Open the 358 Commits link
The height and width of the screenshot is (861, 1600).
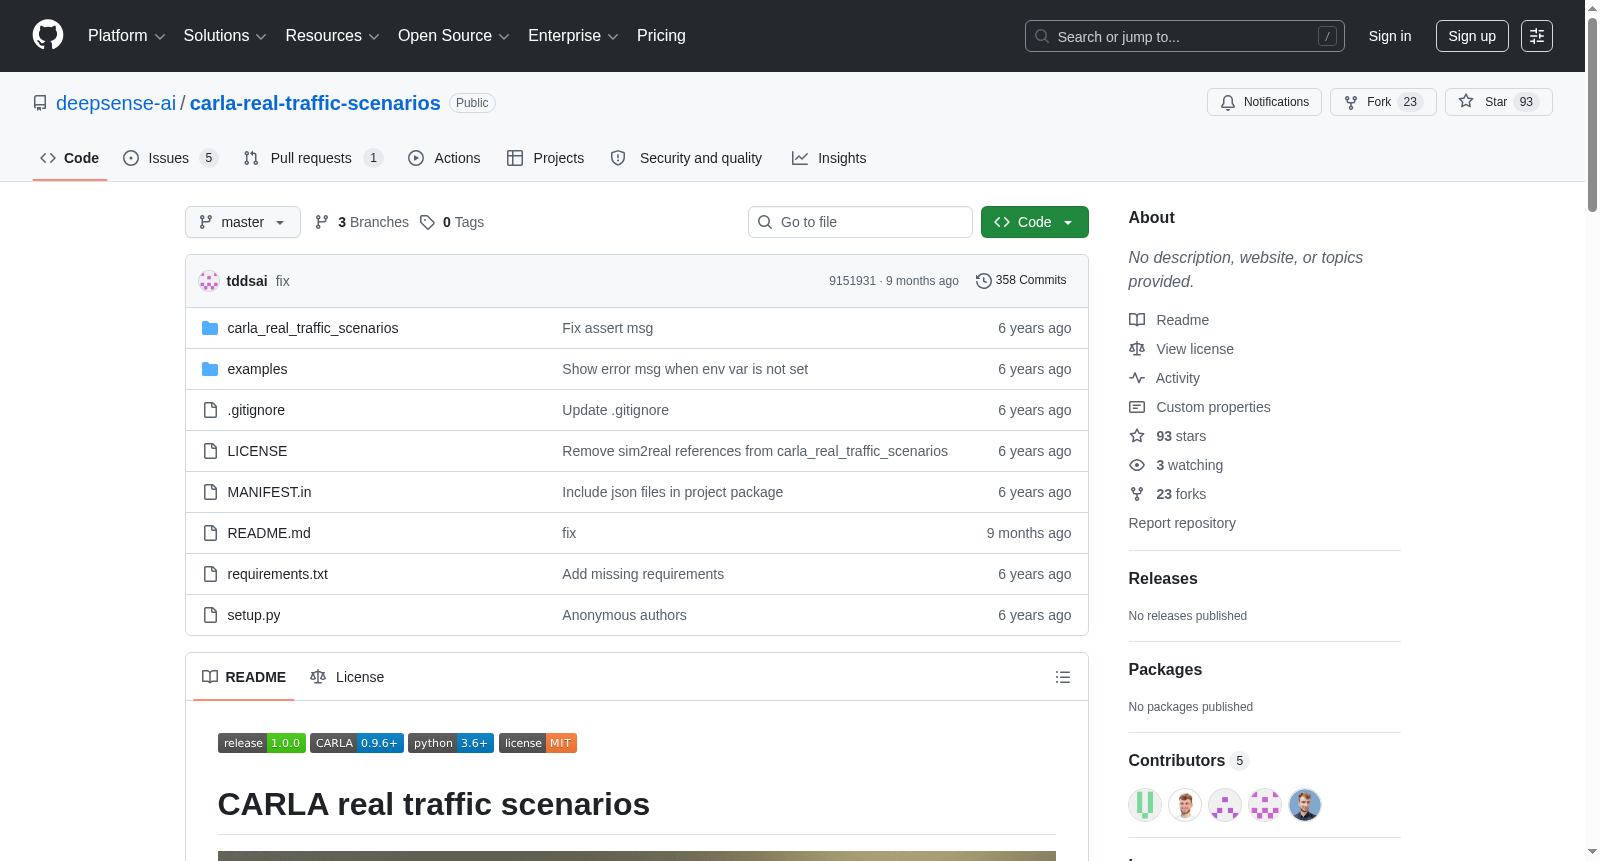pos(1021,280)
